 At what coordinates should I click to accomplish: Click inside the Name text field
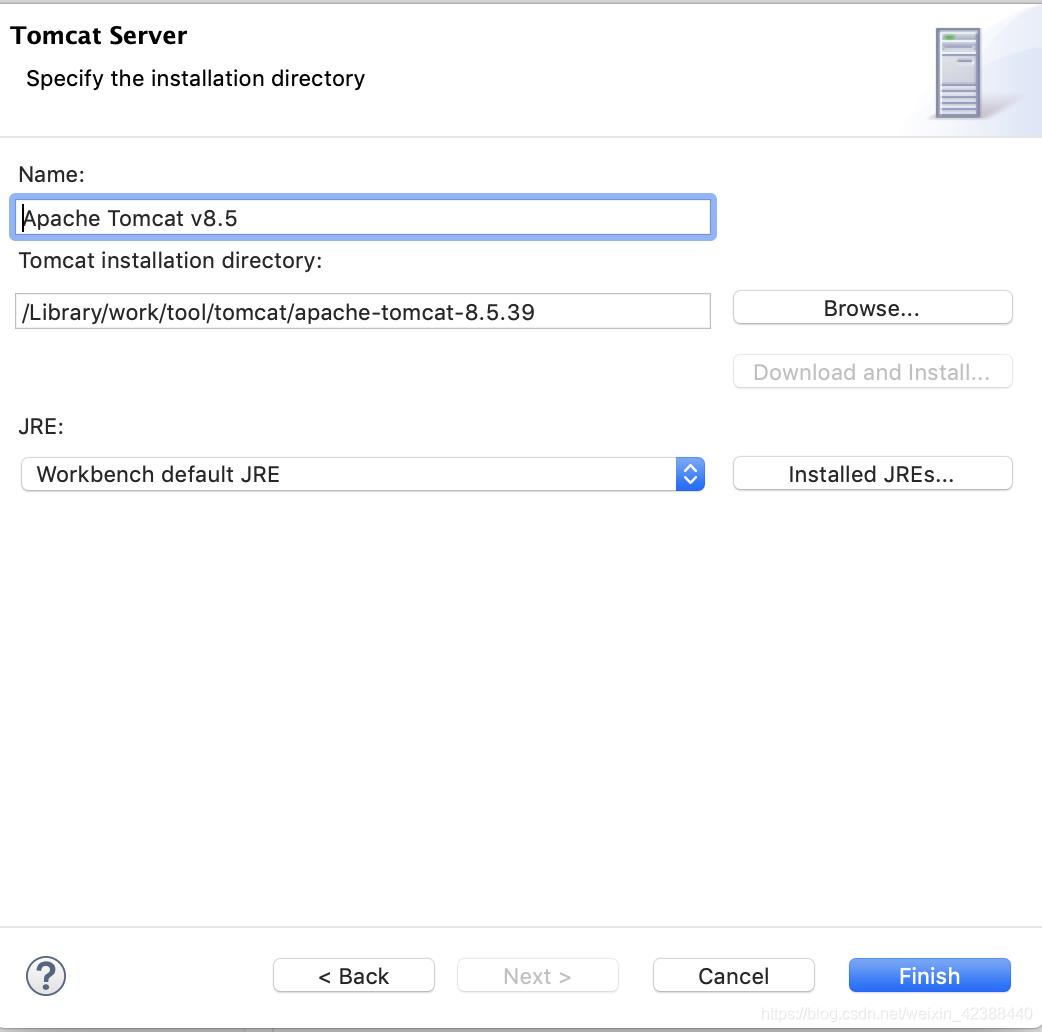coord(360,217)
